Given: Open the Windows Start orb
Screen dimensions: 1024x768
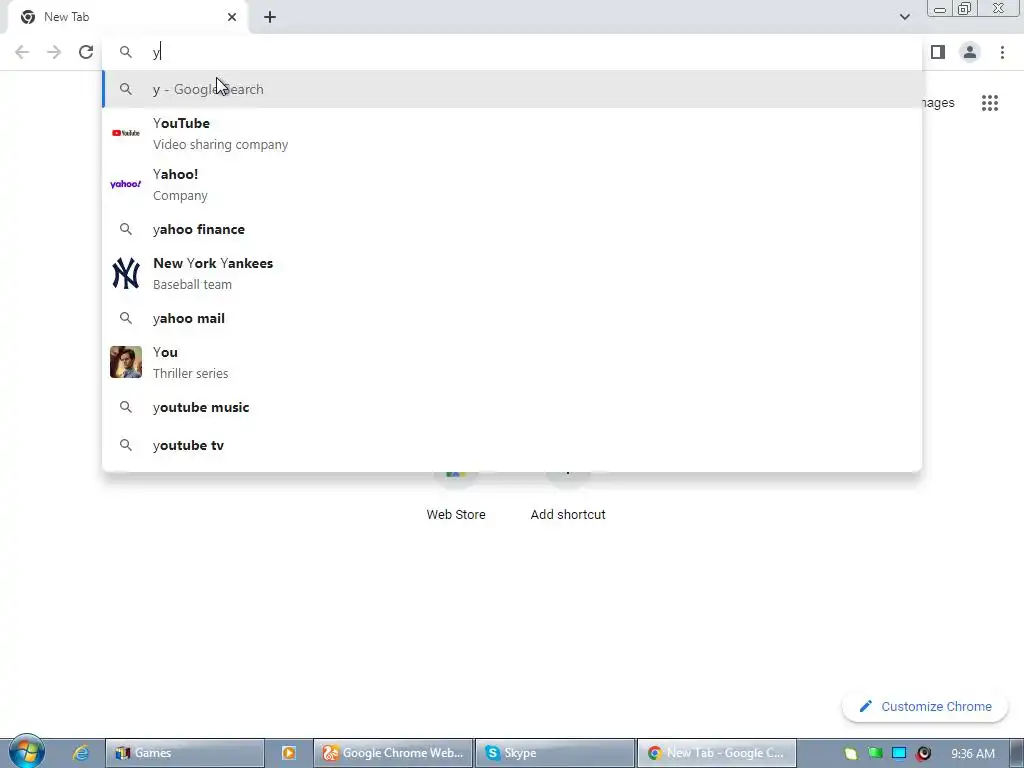Looking at the screenshot, I should click(26, 752).
